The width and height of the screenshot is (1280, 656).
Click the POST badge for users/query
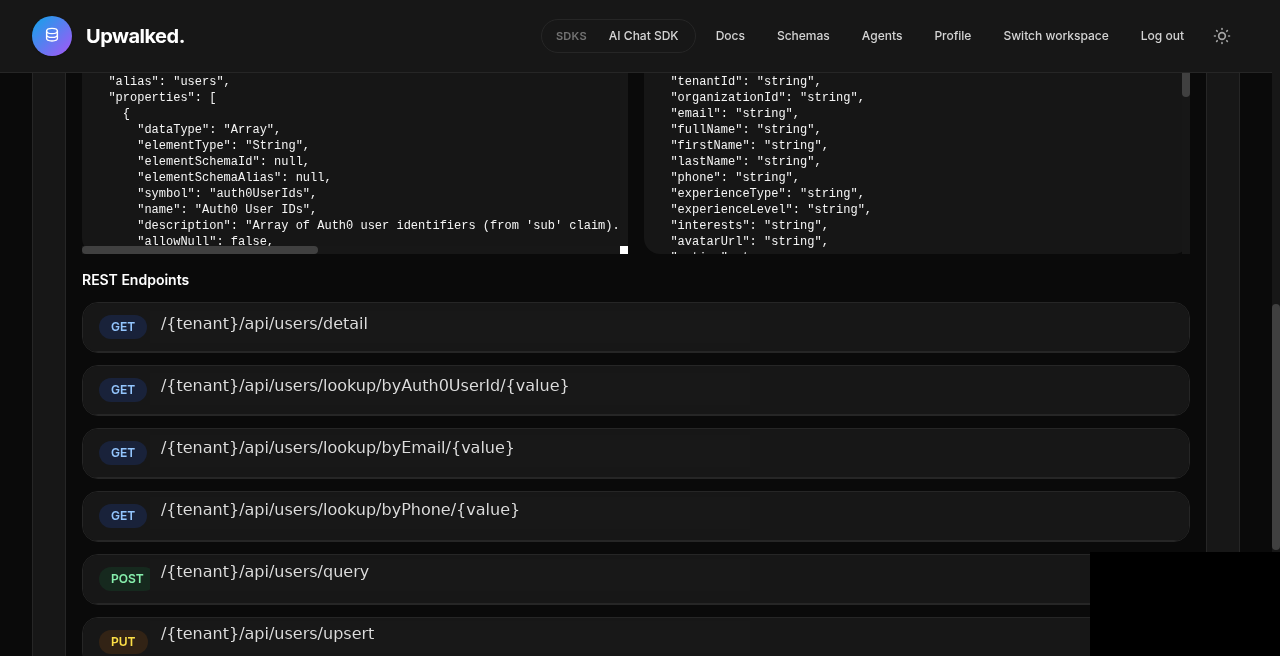click(125, 579)
